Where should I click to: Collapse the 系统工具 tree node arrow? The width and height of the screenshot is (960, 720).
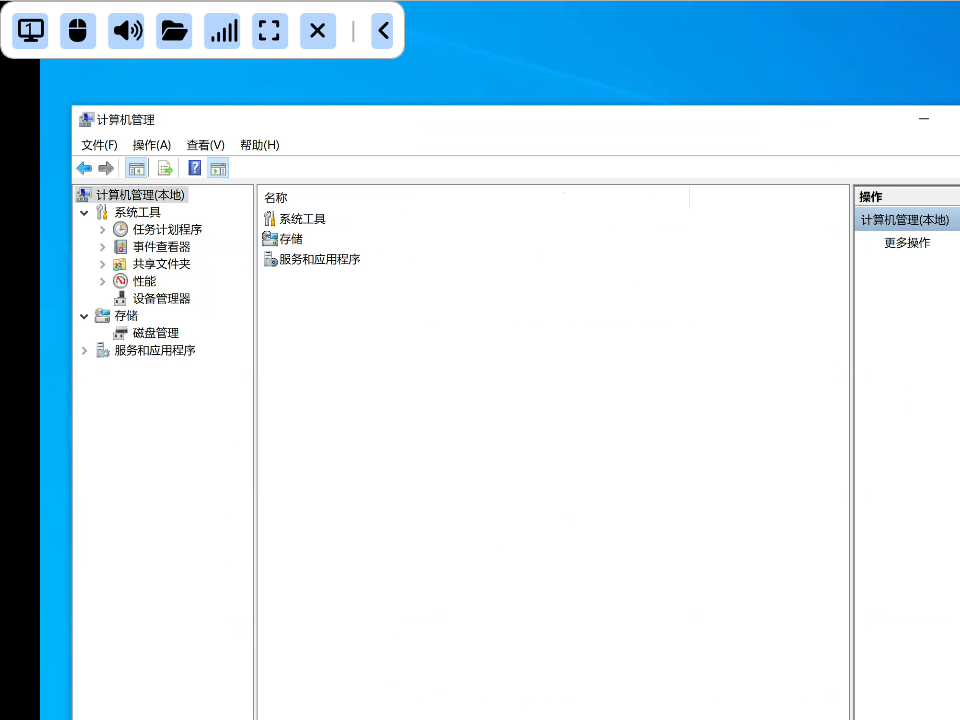(84, 213)
